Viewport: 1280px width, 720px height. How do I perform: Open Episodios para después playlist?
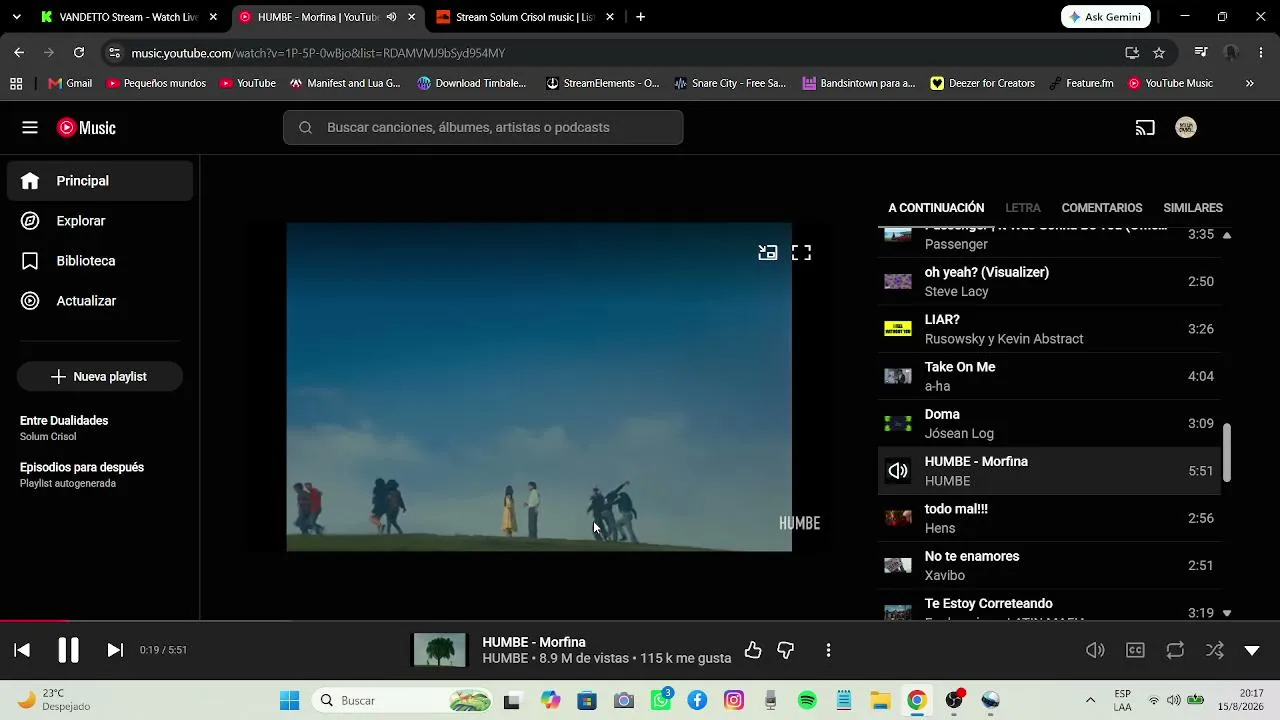click(82, 474)
